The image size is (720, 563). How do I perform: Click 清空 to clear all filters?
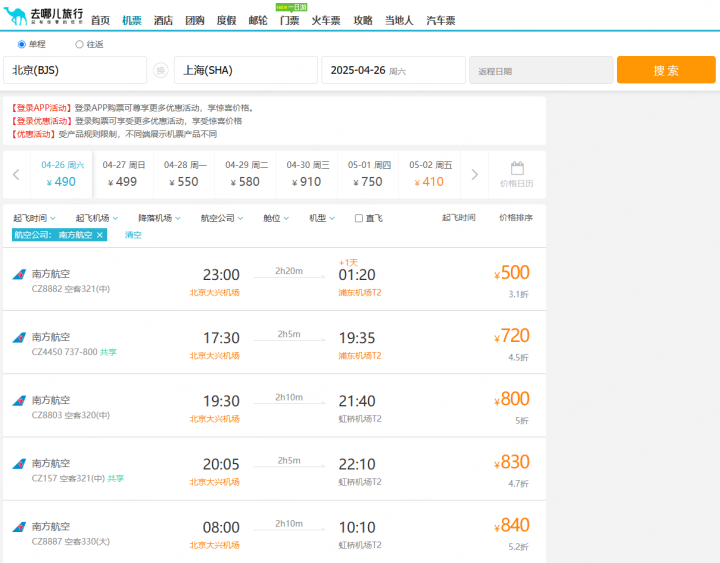(133, 235)
